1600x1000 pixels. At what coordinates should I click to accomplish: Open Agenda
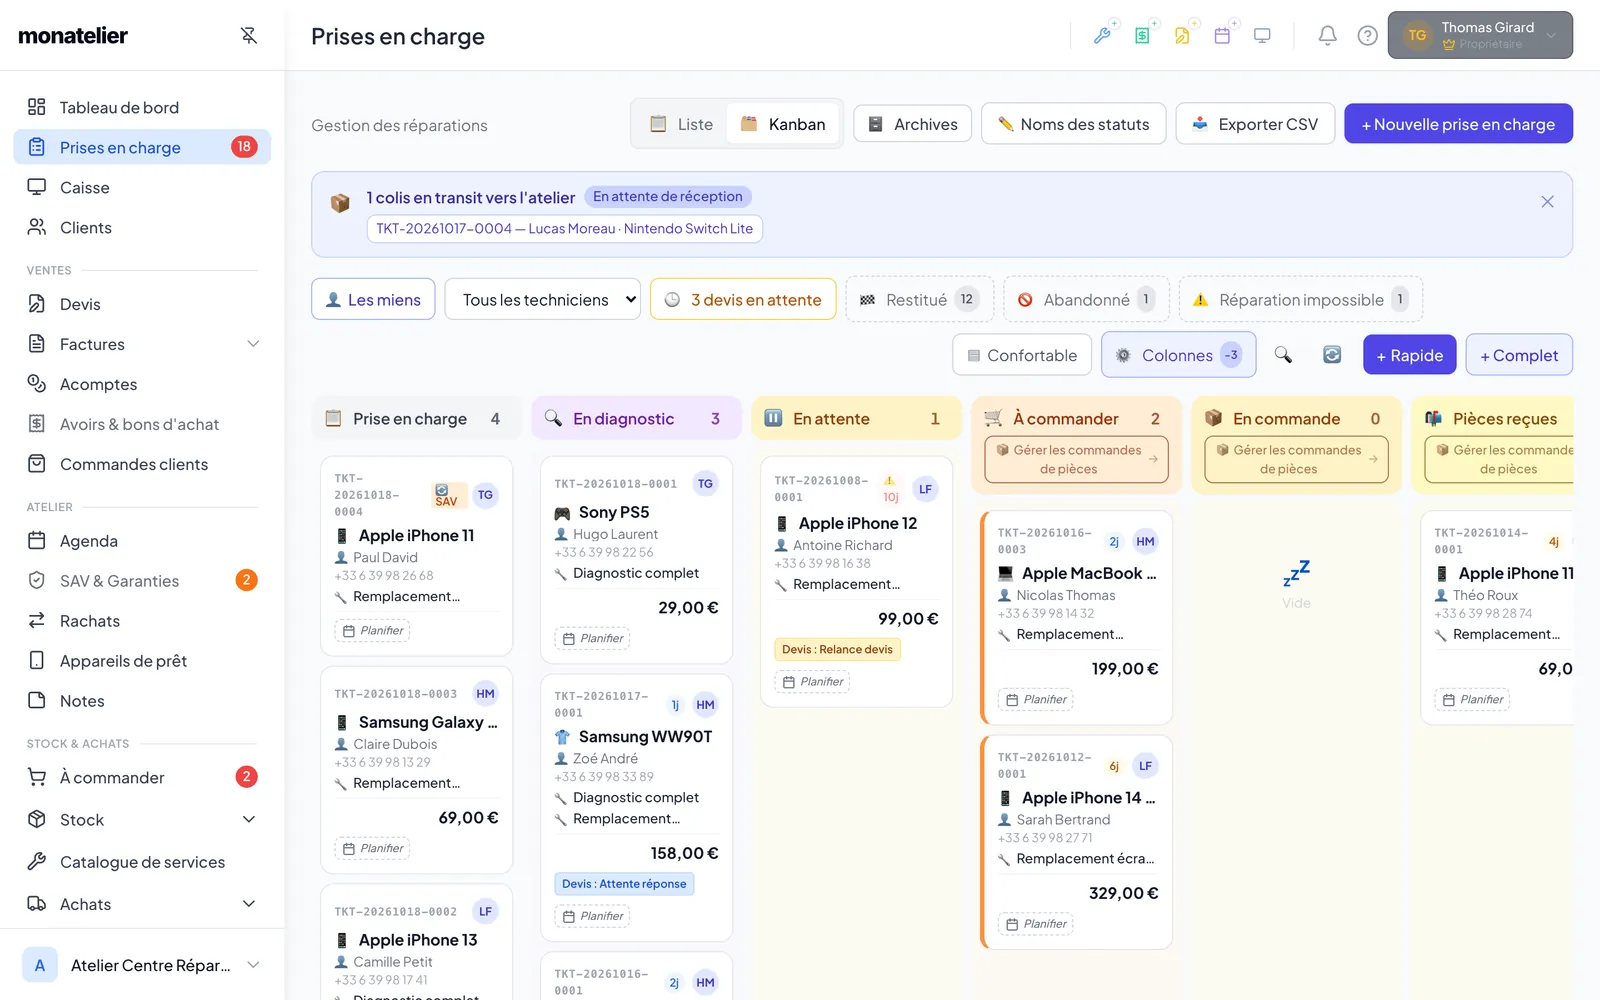(142, 541)
